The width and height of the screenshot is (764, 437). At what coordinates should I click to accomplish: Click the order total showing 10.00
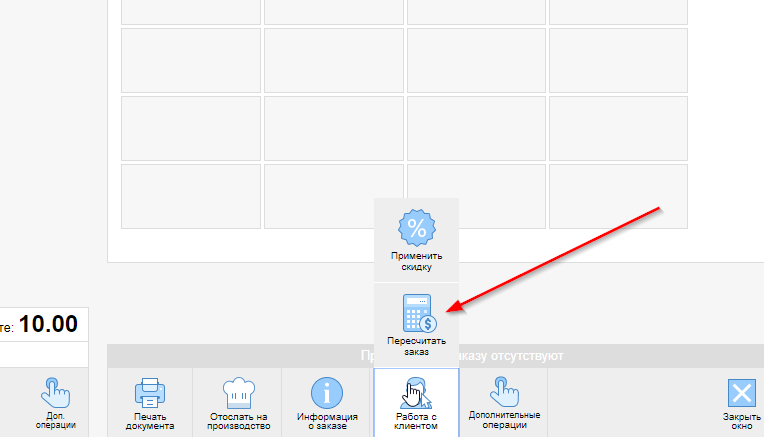pyautogui.click(x=47, y=323)
